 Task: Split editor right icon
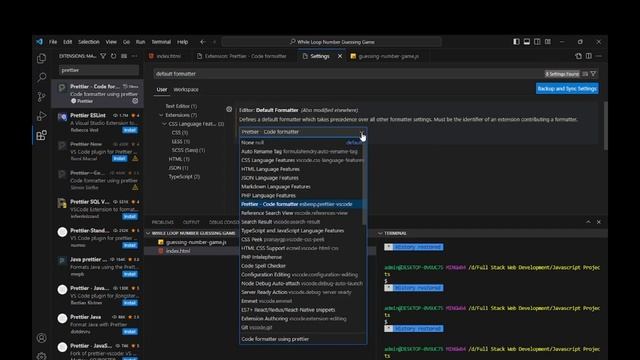click(x=589, y=56)
